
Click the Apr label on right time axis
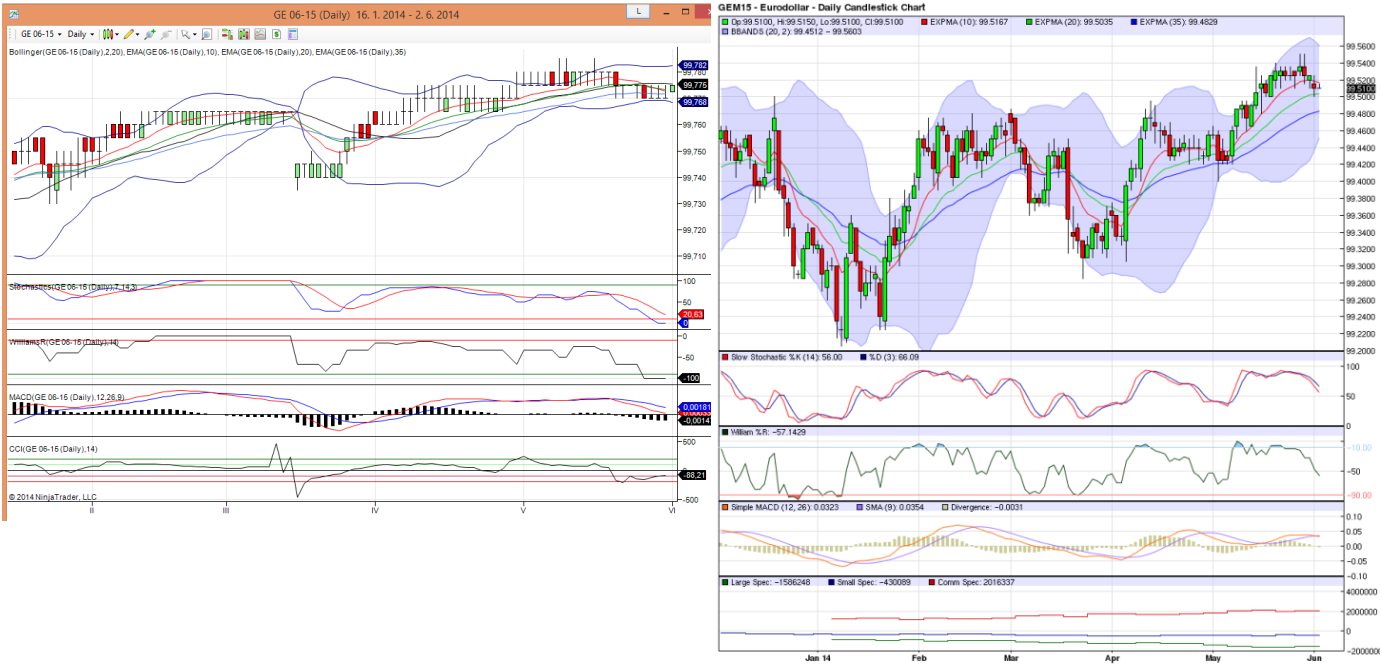pyautogui.click(x=1112, y=659)
